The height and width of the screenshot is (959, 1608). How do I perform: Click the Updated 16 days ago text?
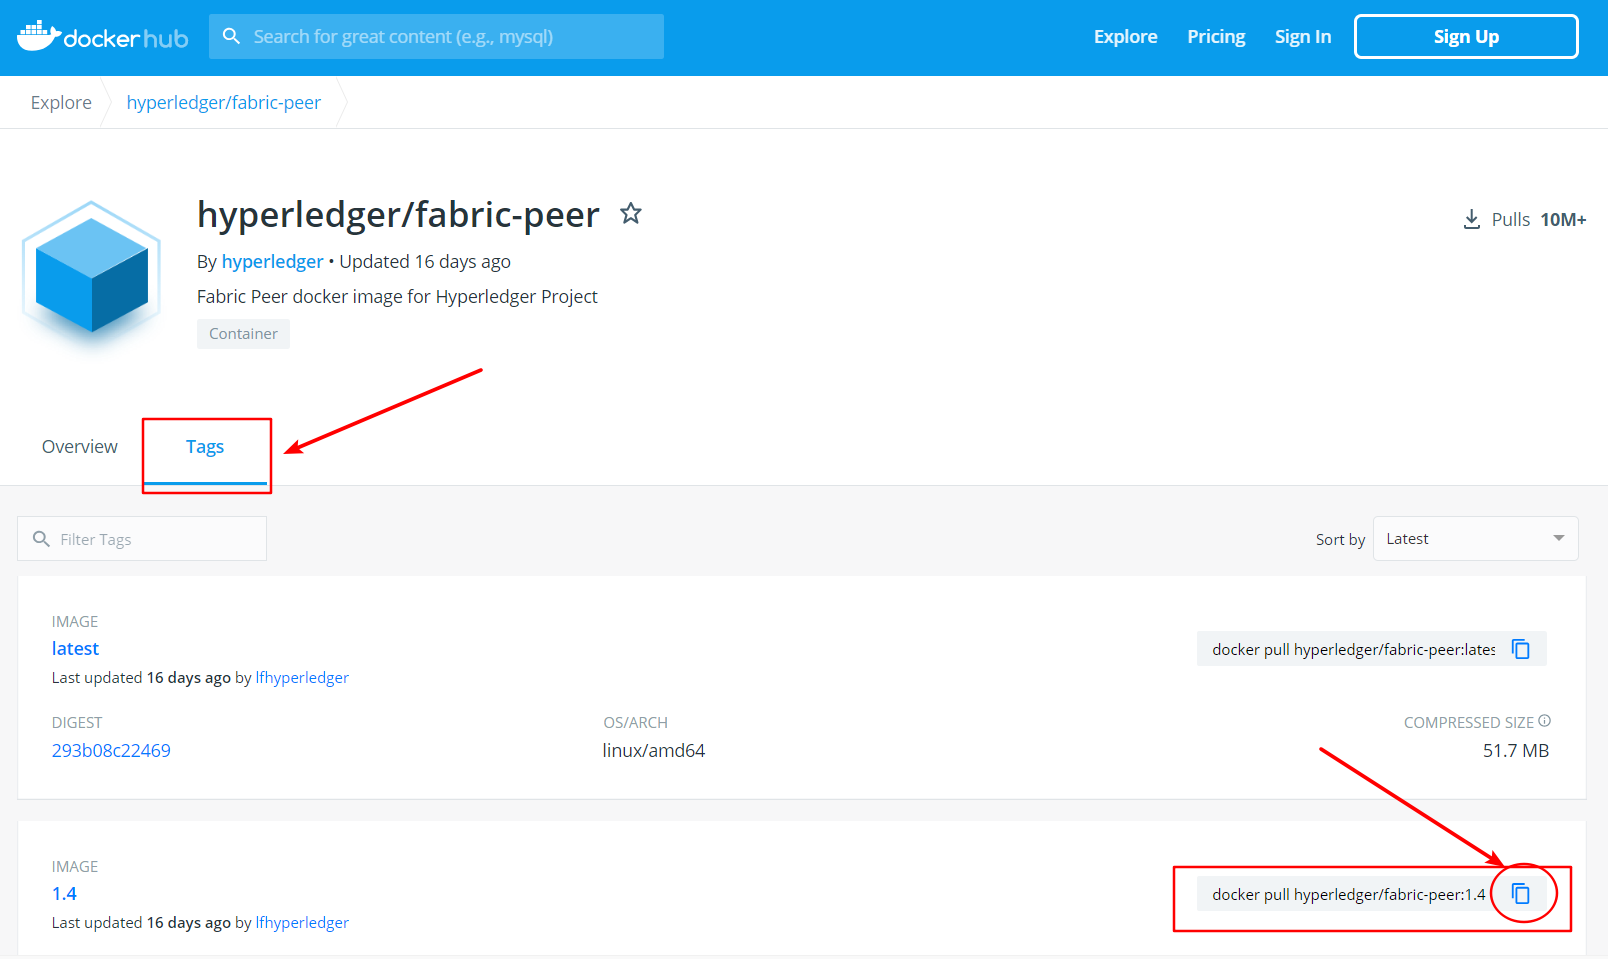tap(425, 262)
